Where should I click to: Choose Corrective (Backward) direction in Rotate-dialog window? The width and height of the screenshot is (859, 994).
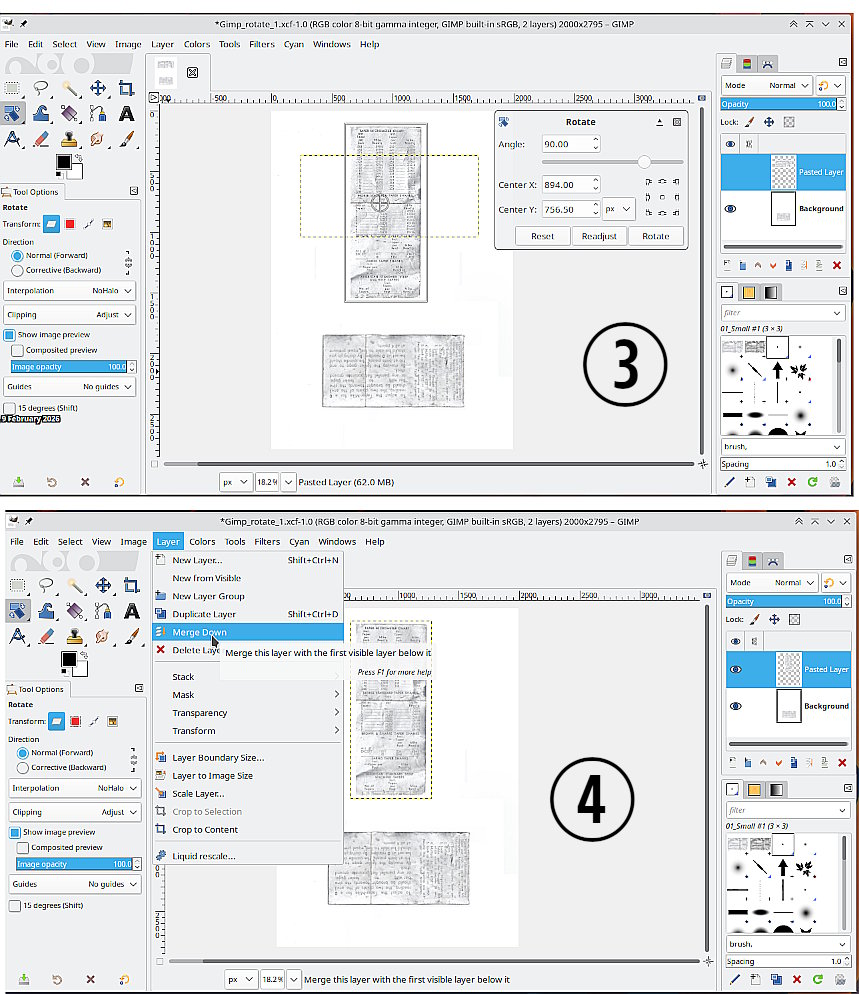pos(56,270)
